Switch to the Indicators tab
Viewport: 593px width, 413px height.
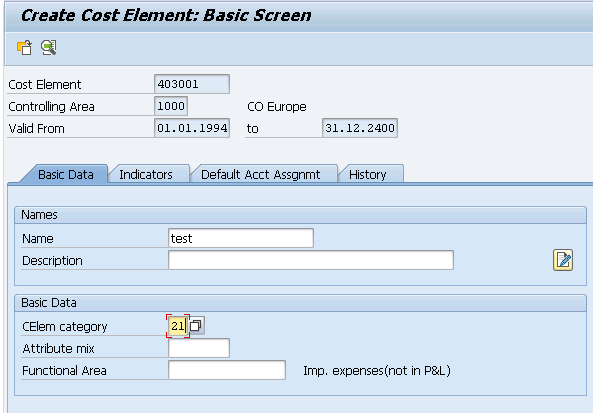pos(146,175)
